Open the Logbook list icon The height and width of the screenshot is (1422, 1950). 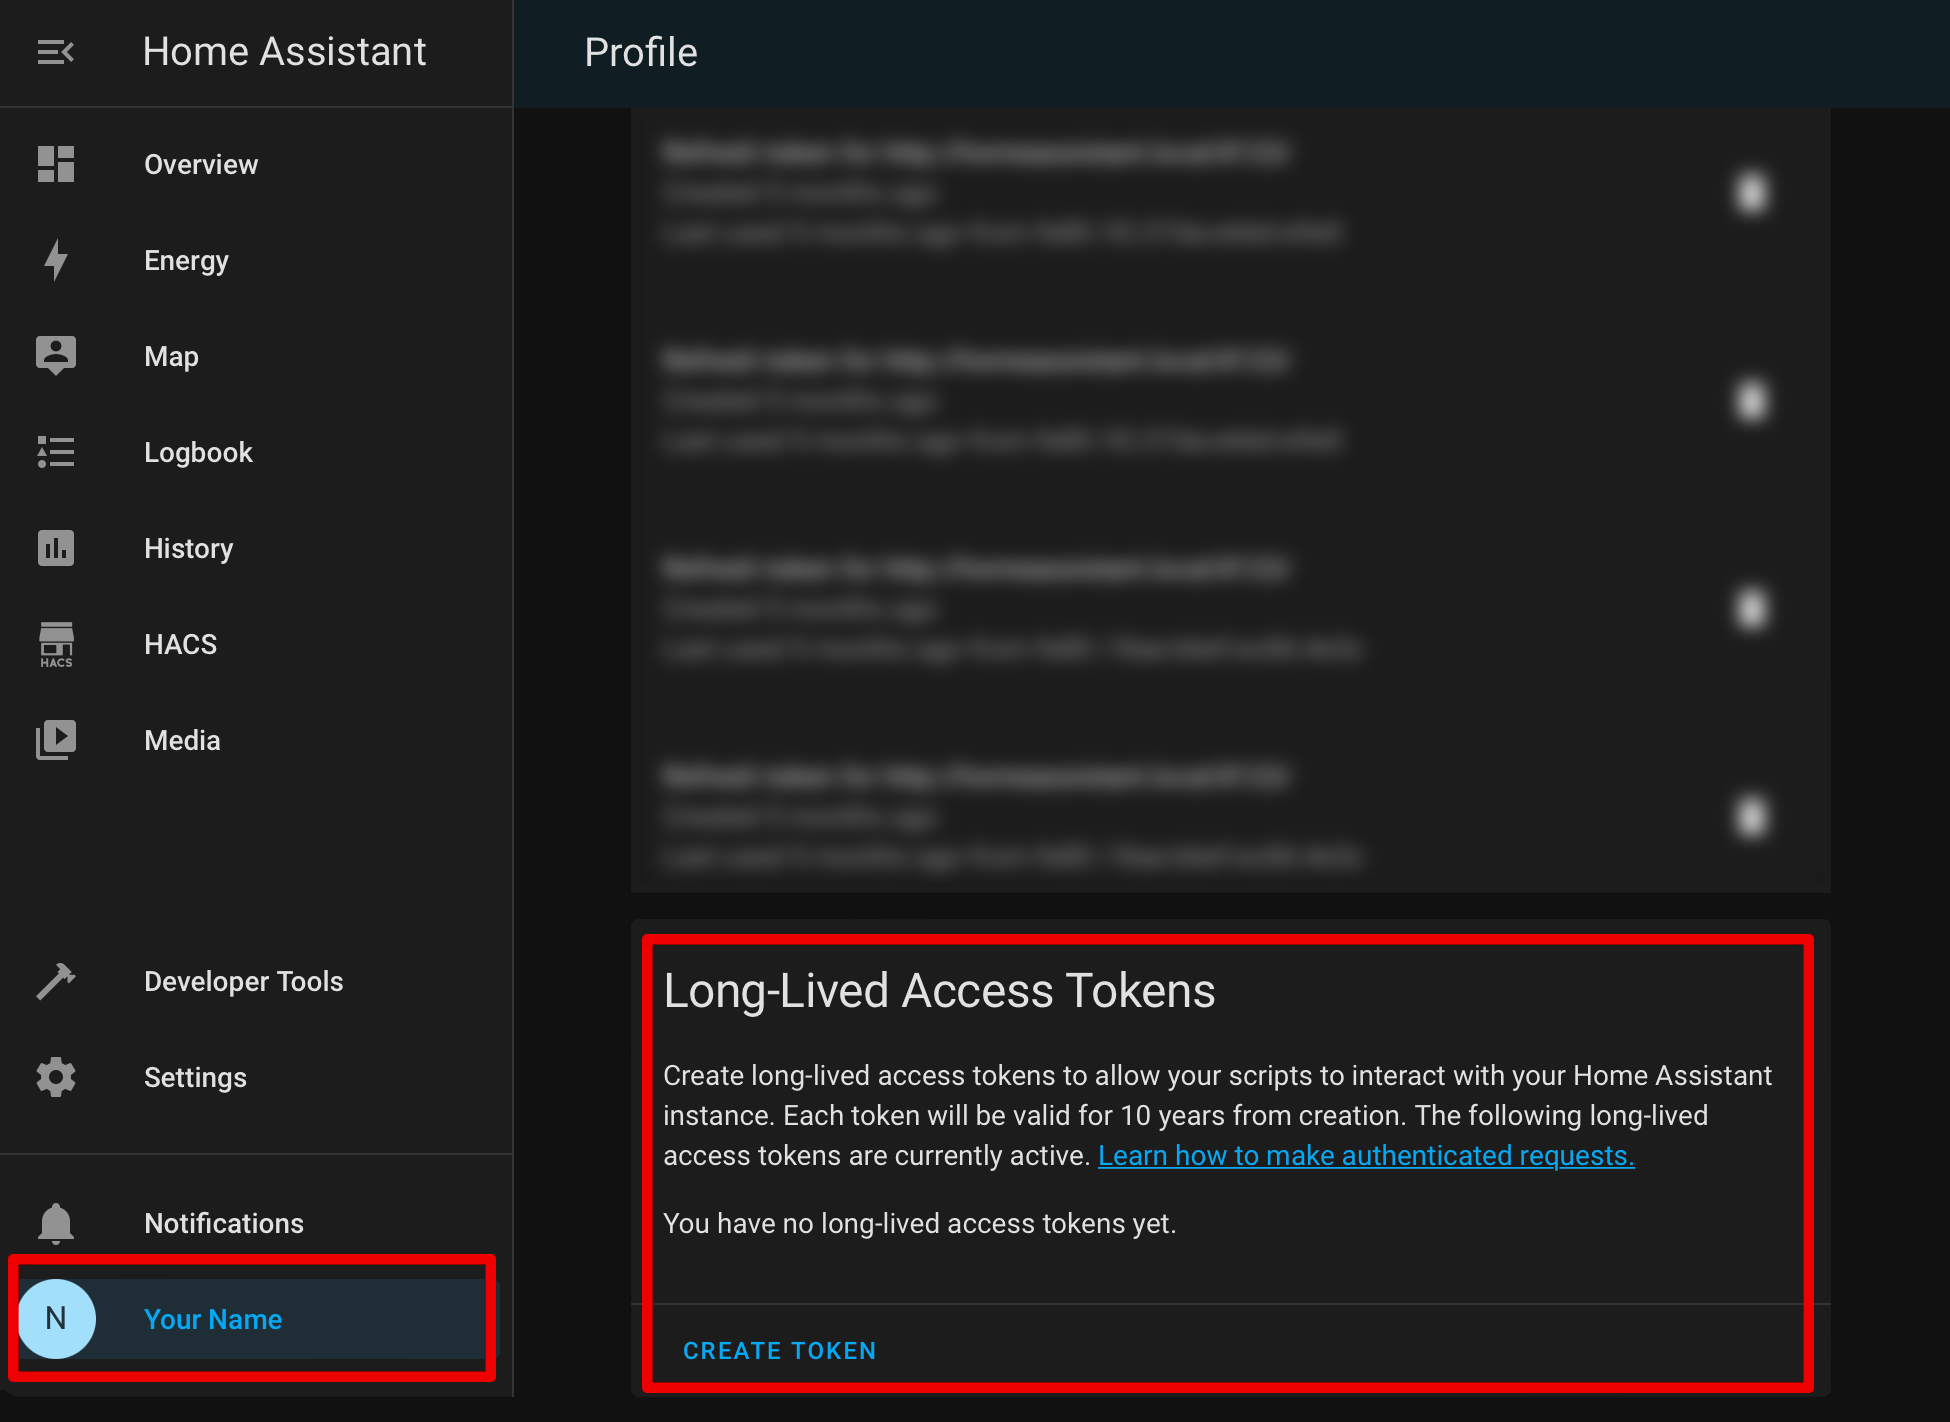pyautogui.click(x=56, y=451)
